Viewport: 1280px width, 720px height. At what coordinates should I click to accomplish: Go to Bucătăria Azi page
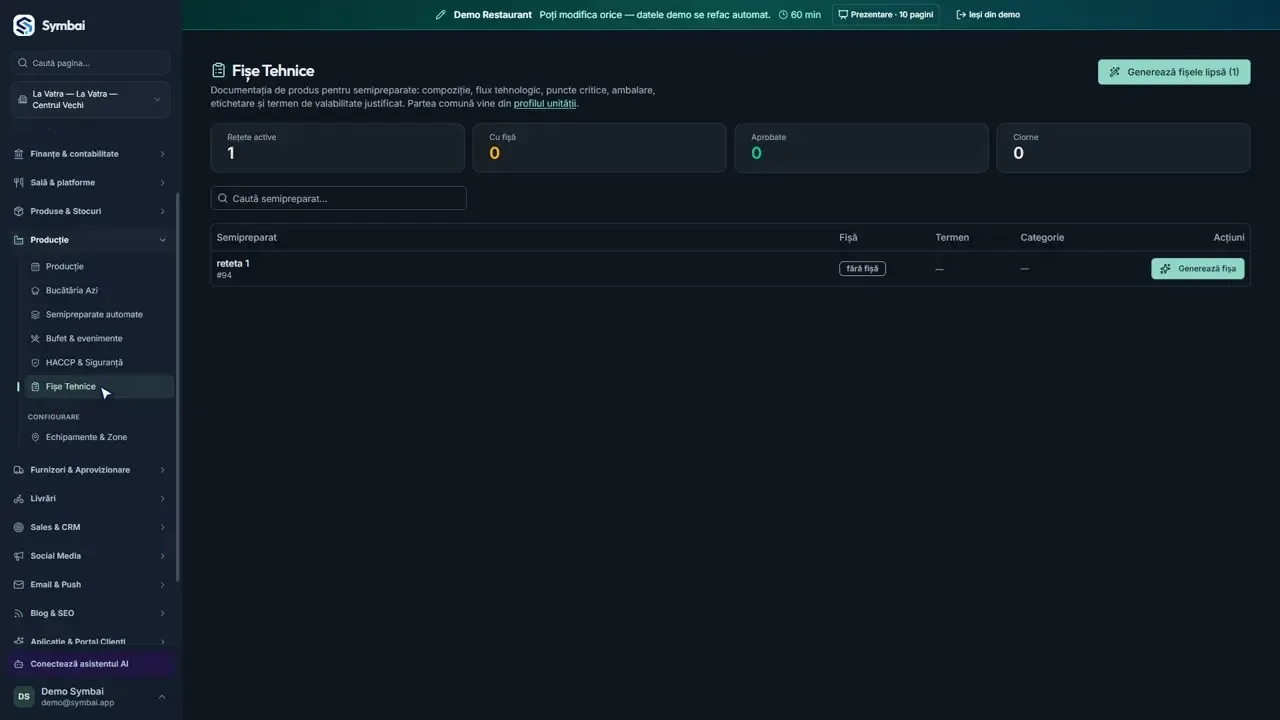(x=100, y=291)
